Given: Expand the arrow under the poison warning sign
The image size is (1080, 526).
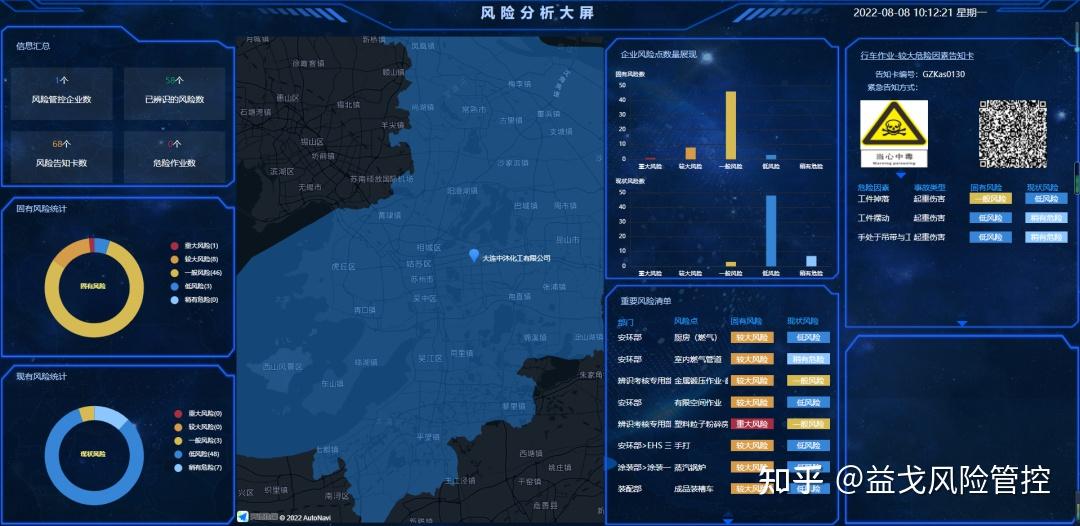Looking at the screenshot, I should click(x=900, y=176).
